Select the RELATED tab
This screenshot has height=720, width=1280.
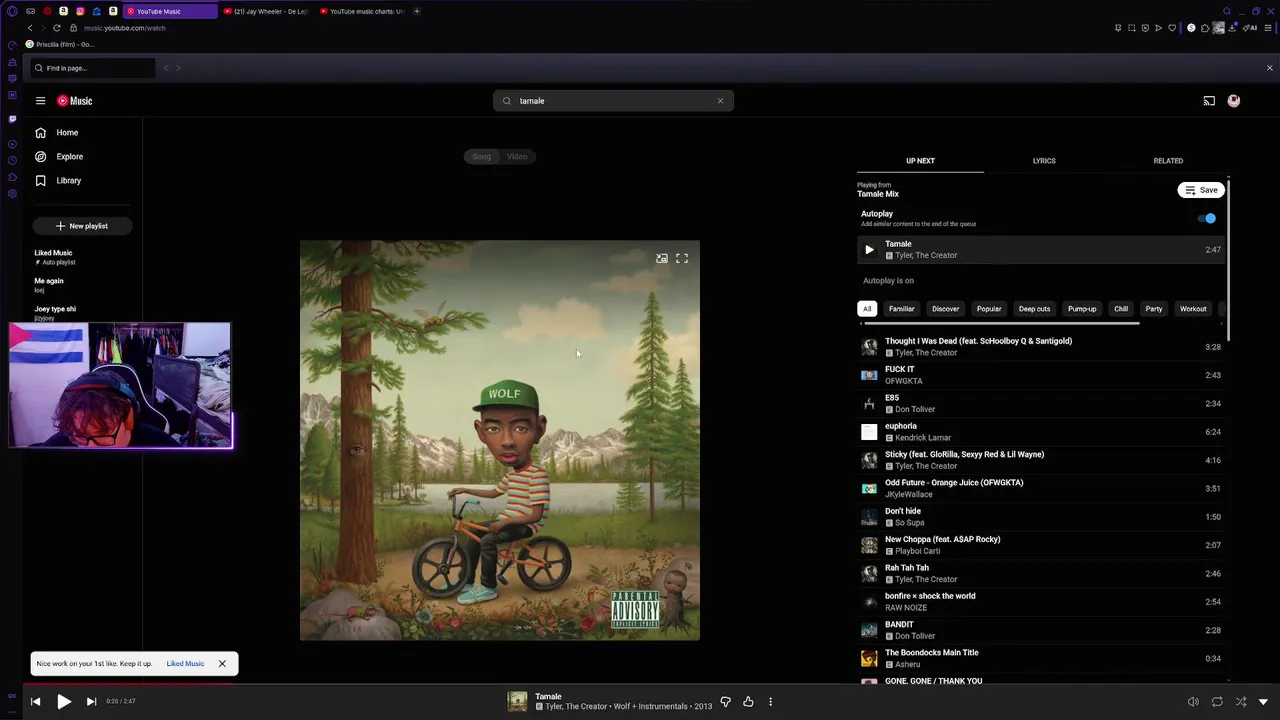click(1168, 161)
